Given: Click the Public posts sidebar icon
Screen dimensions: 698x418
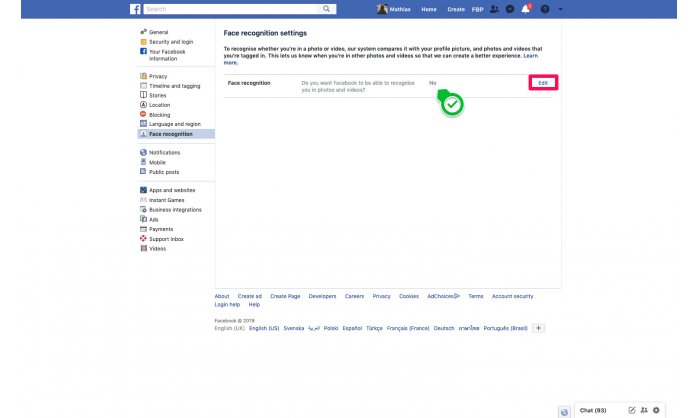Looking at the screenshot, I should pyautogui.click(x=143, y=171).
